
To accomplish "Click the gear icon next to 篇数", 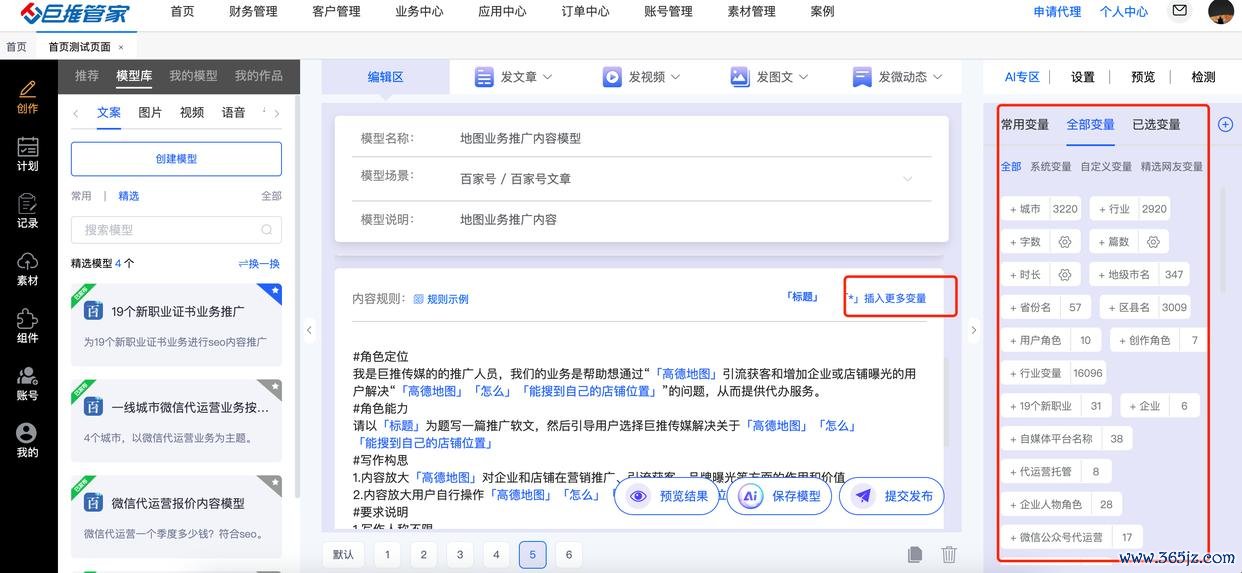I will [1153, 242].
